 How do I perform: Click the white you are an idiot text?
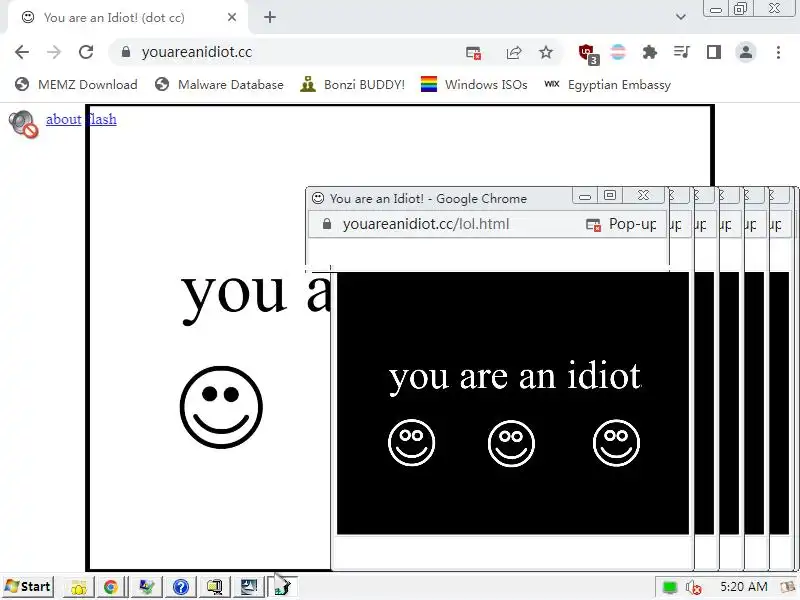(x=514, y=377)
